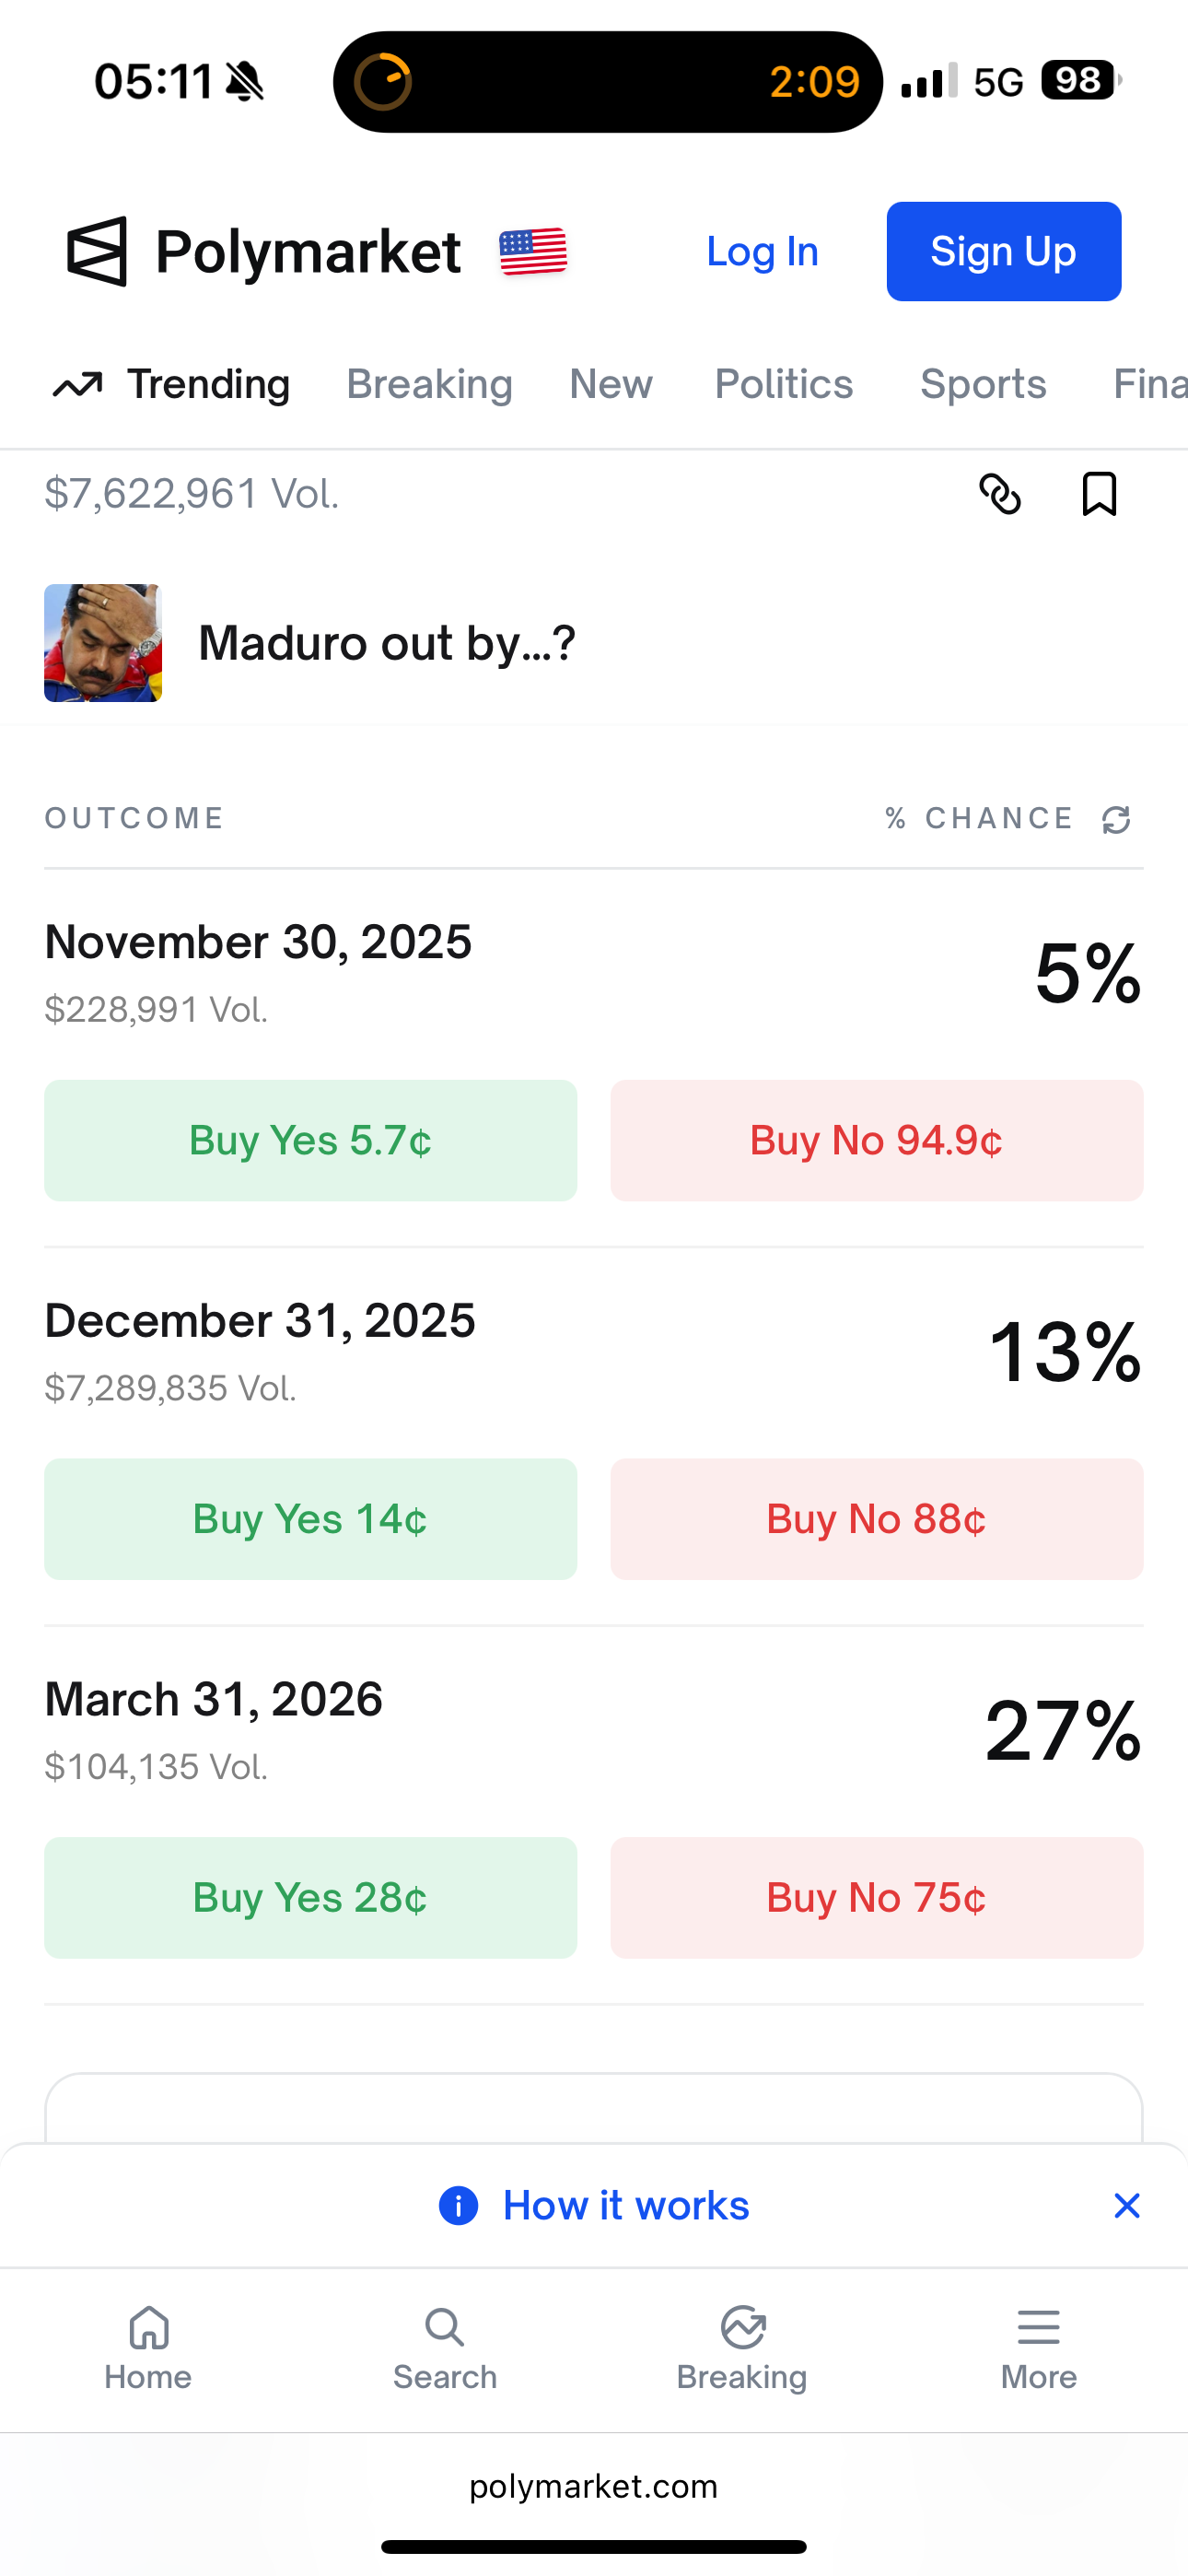Copy market link via chain icon
Screen dimensions: 1188x2576
point(999,494)
